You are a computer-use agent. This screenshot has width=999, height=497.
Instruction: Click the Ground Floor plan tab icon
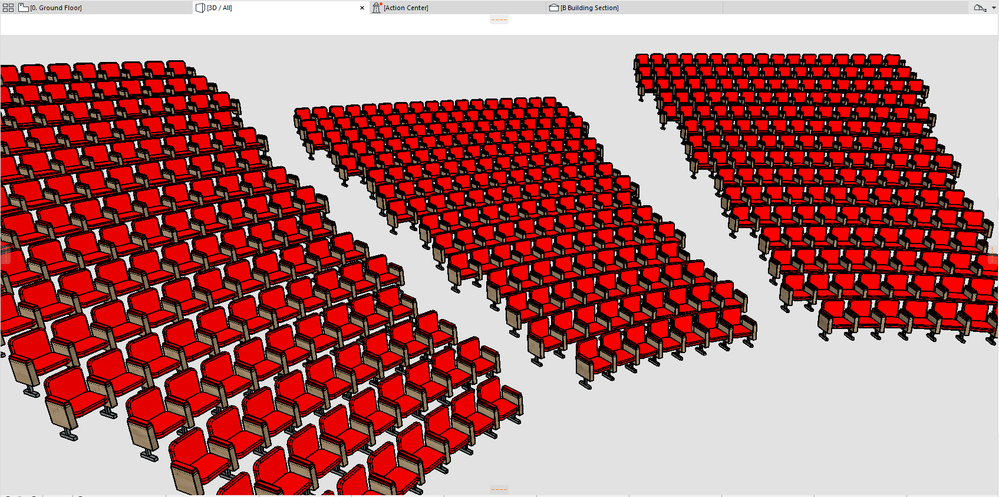pos(24,8)
